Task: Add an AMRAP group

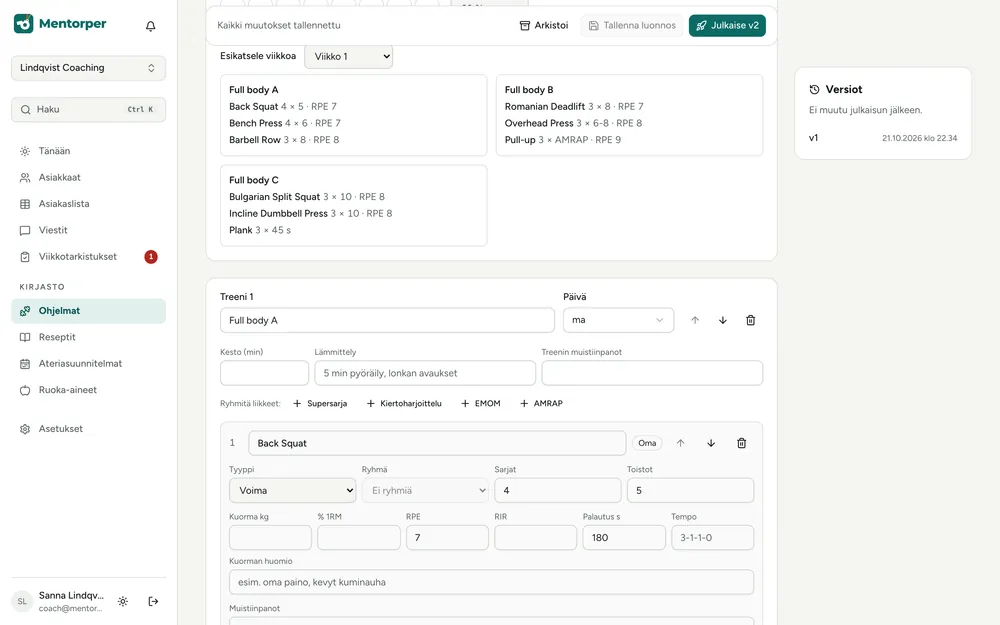Action: click(x=541, y=404)
